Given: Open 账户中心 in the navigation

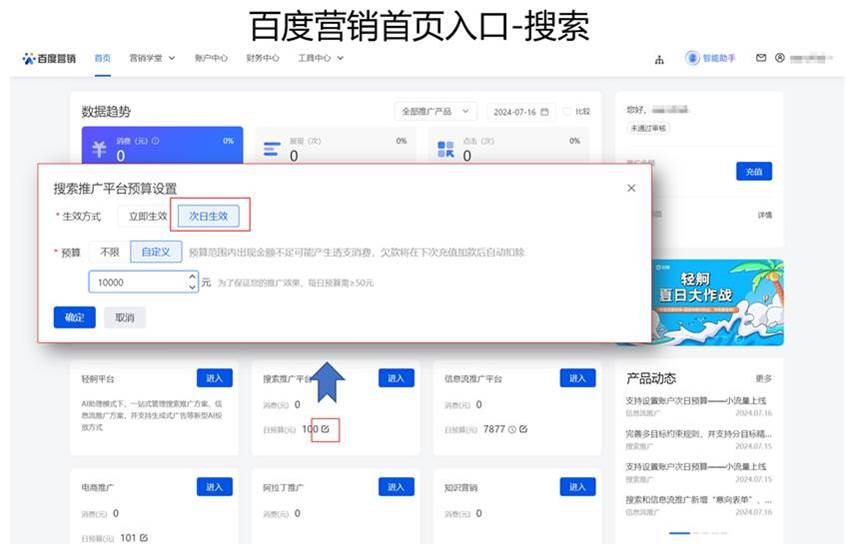Looking at the screenshot, I should [x=211, y=58].
